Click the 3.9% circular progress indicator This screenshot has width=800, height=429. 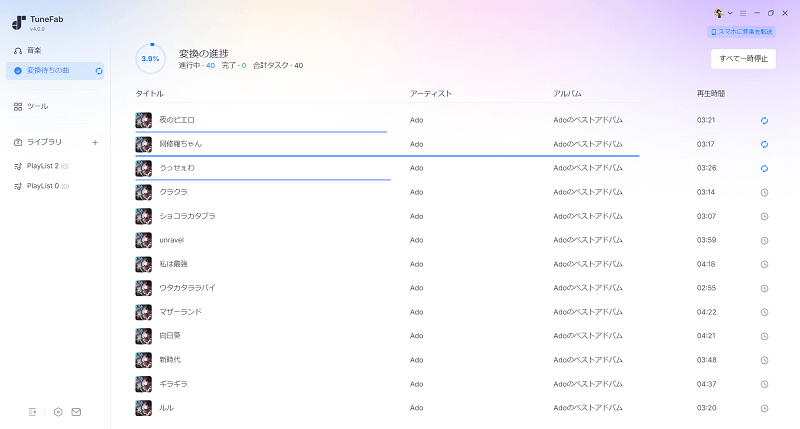[x=150, y=59]
